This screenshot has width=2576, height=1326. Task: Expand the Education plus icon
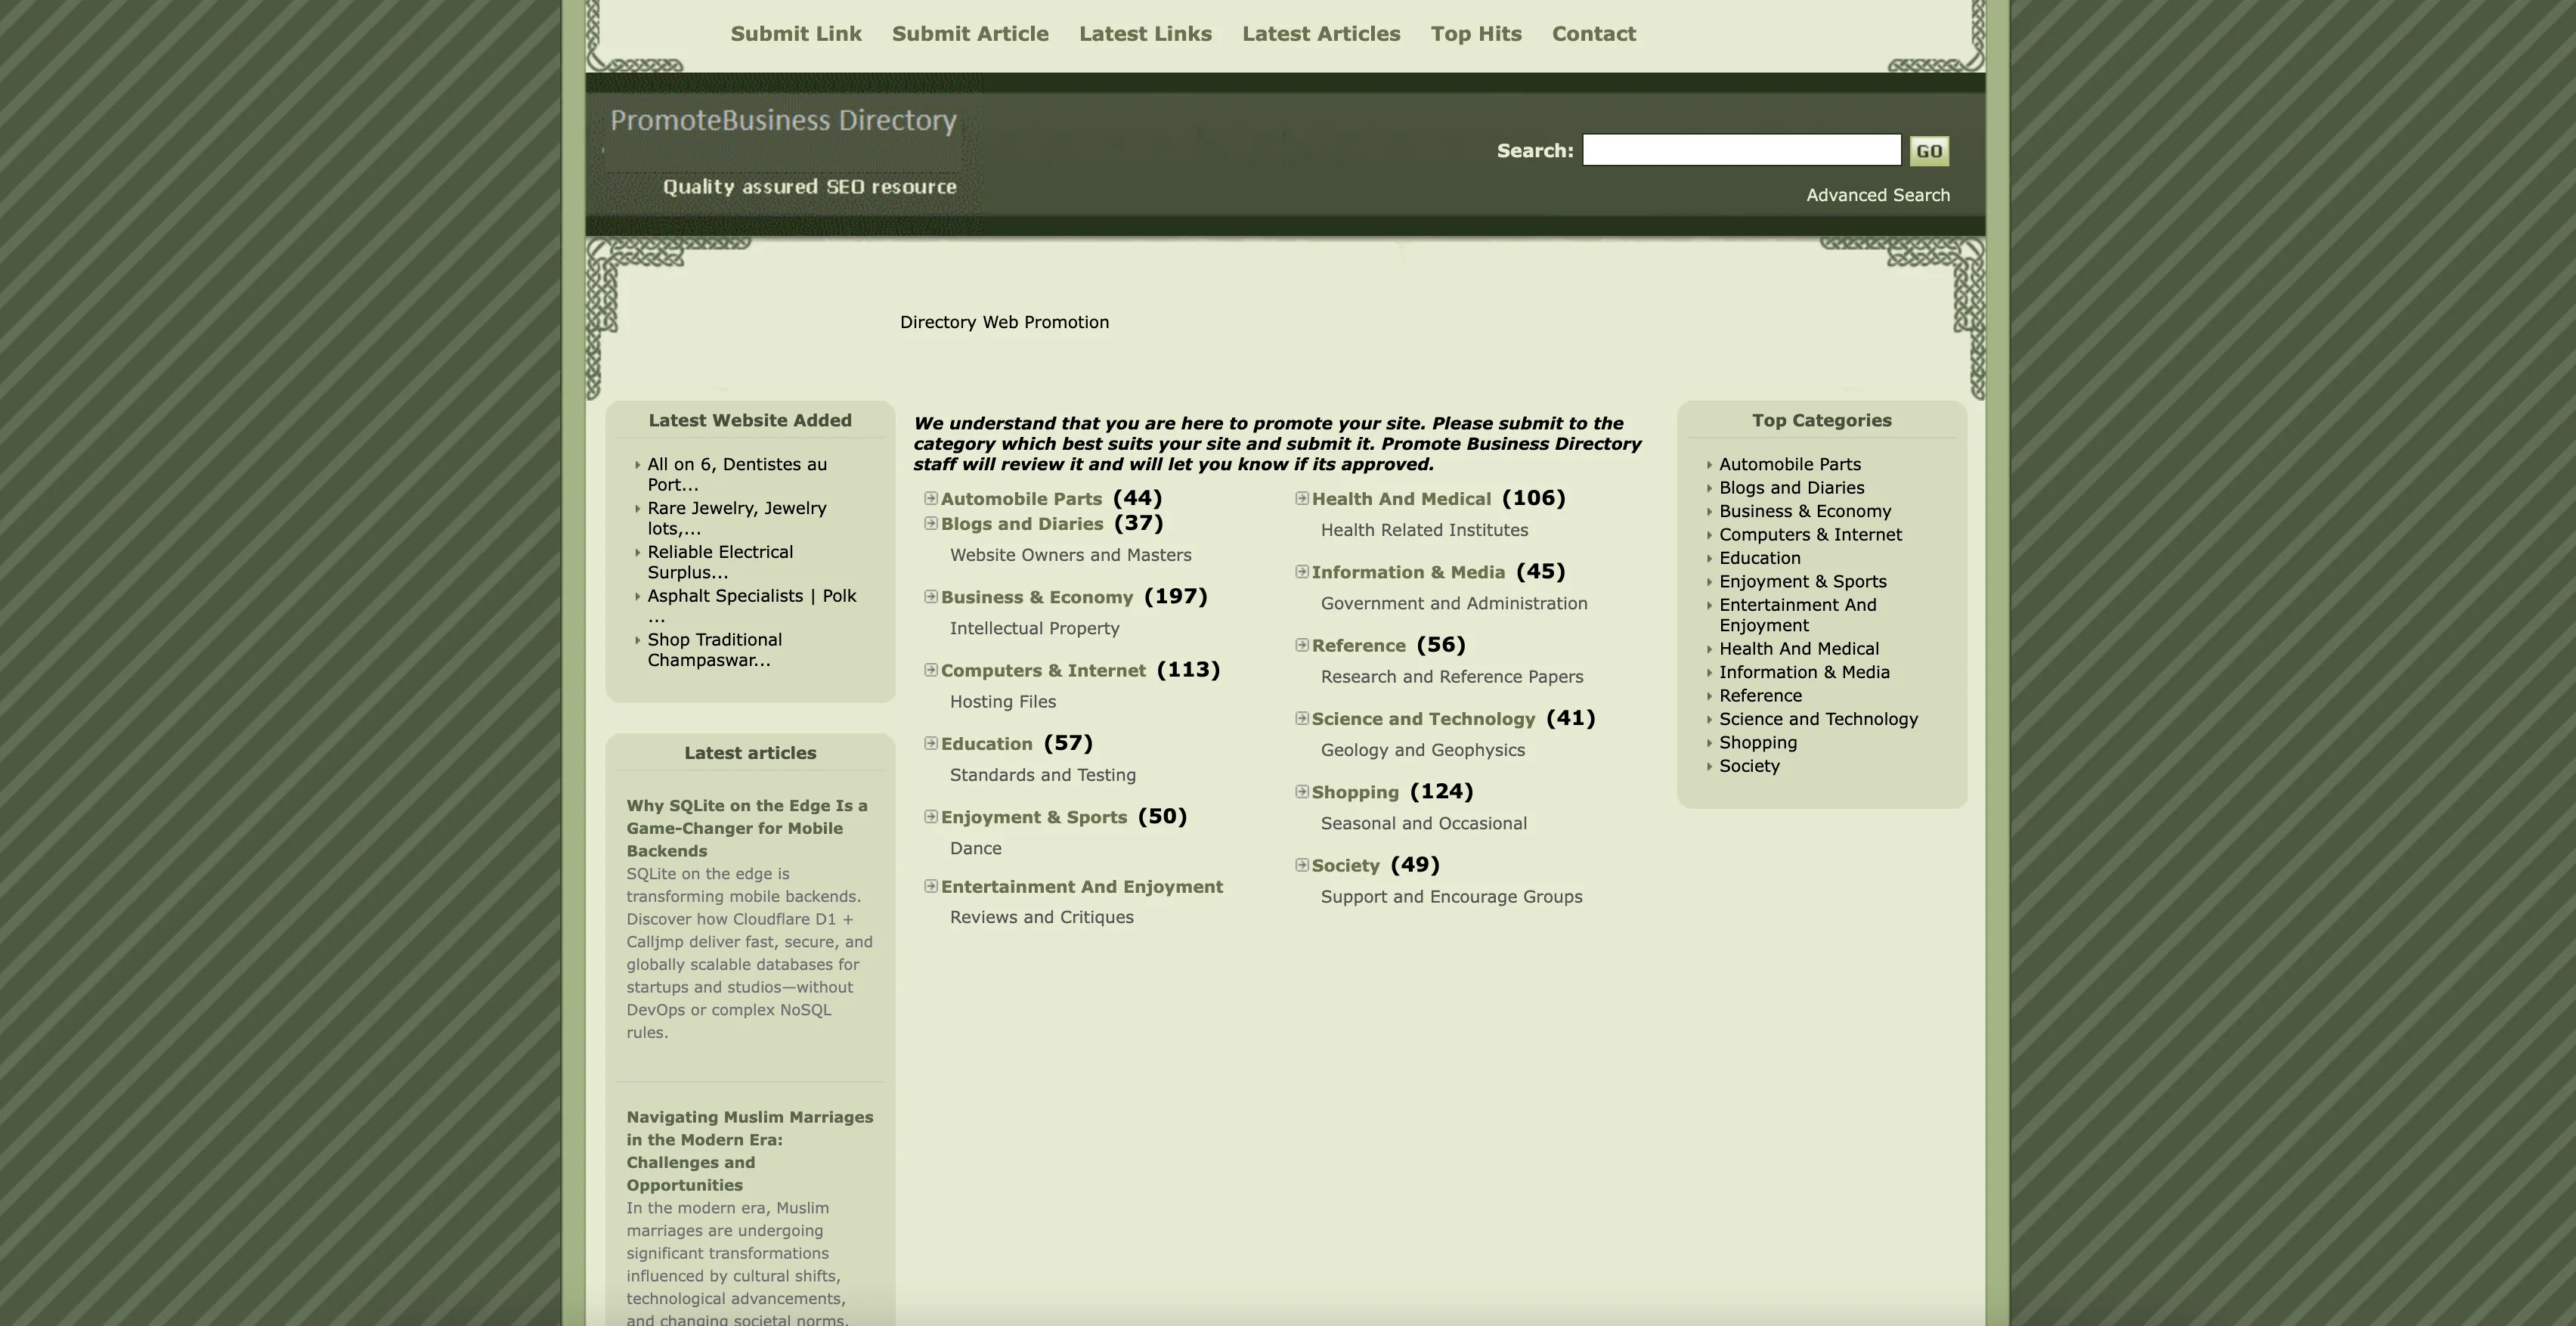[x=931, y=743]
